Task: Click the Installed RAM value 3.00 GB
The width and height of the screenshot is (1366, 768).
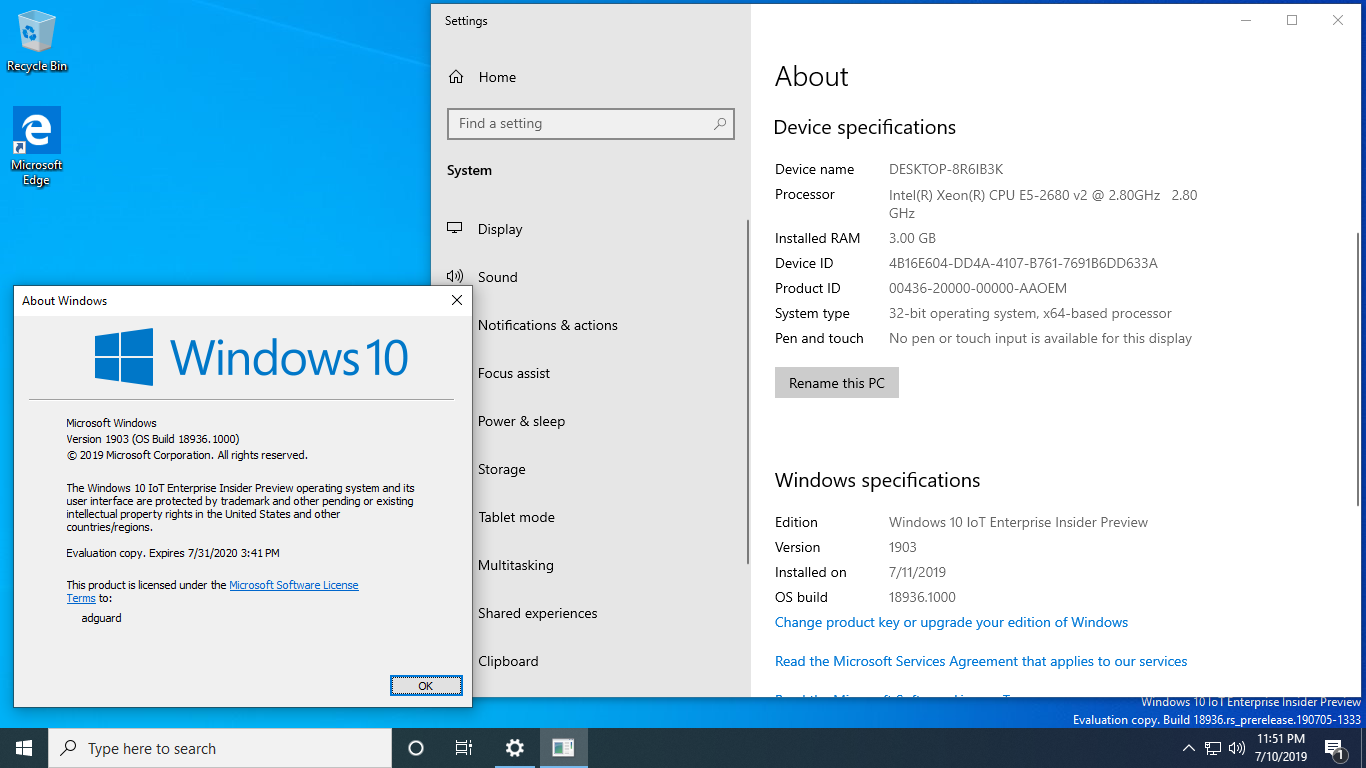Action: point(912,238)
